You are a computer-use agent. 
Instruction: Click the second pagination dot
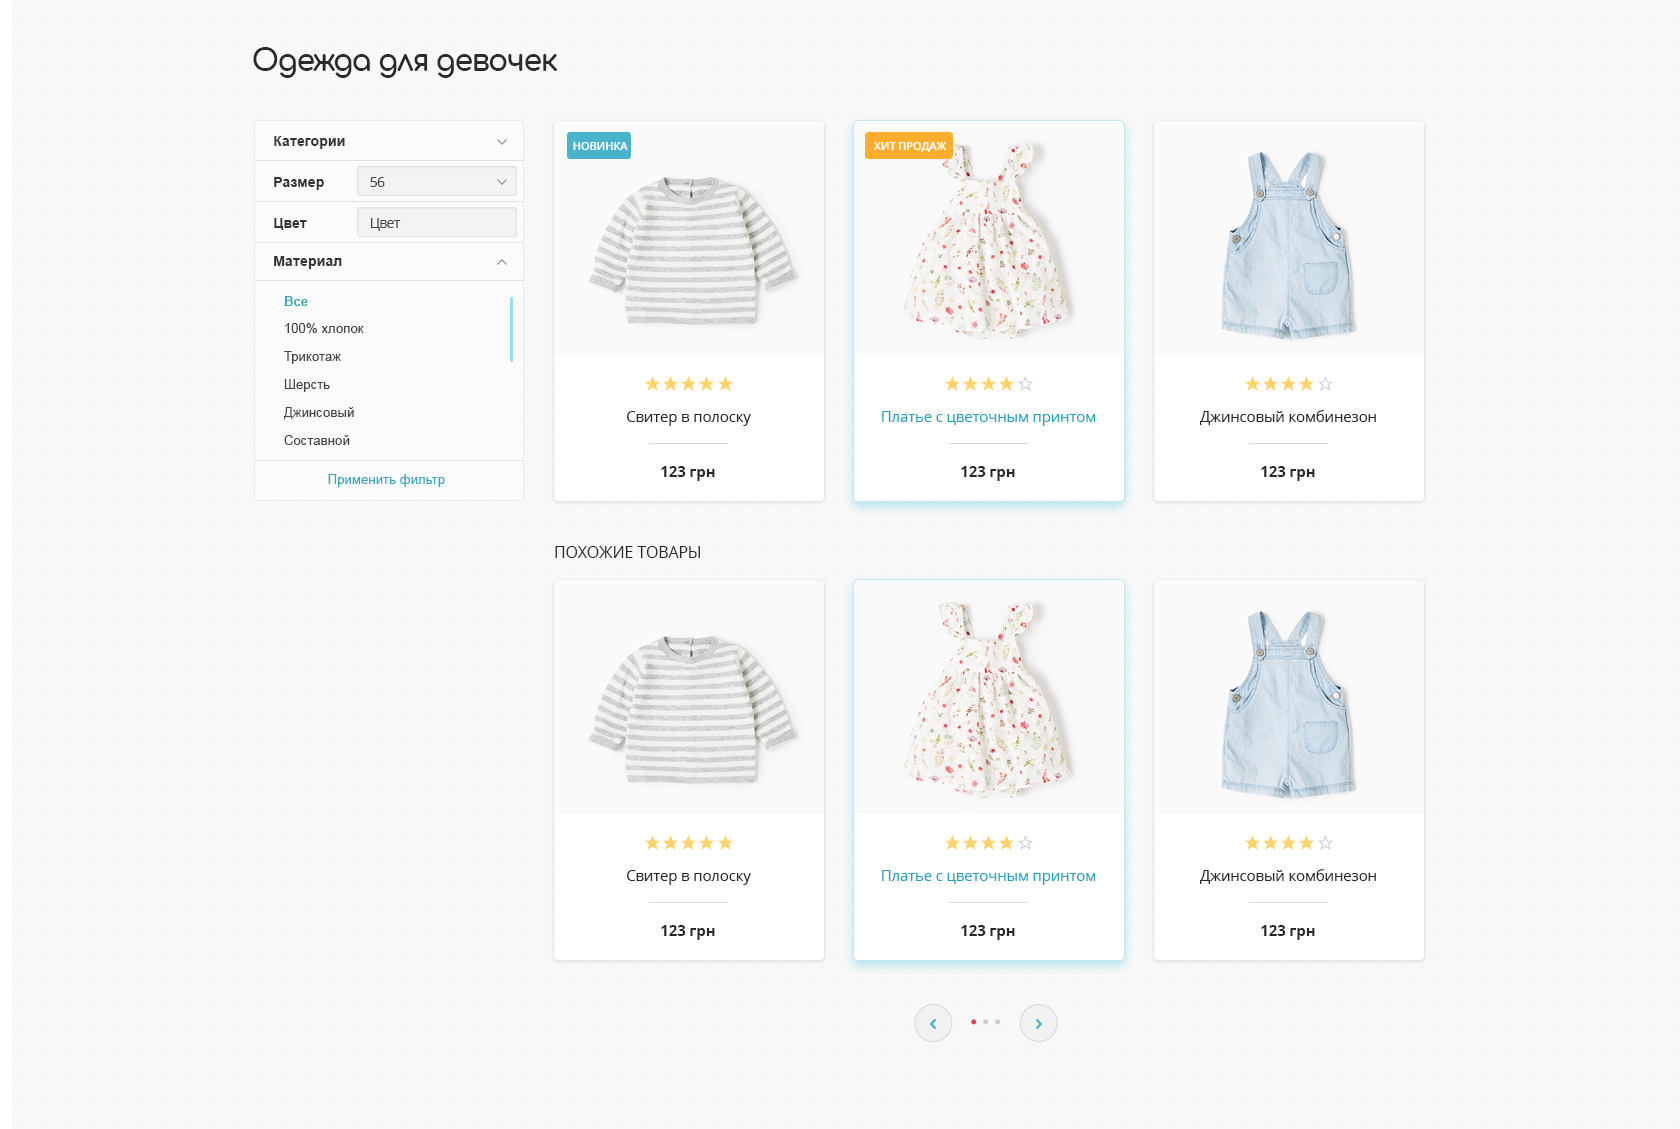pos(985,1022)
